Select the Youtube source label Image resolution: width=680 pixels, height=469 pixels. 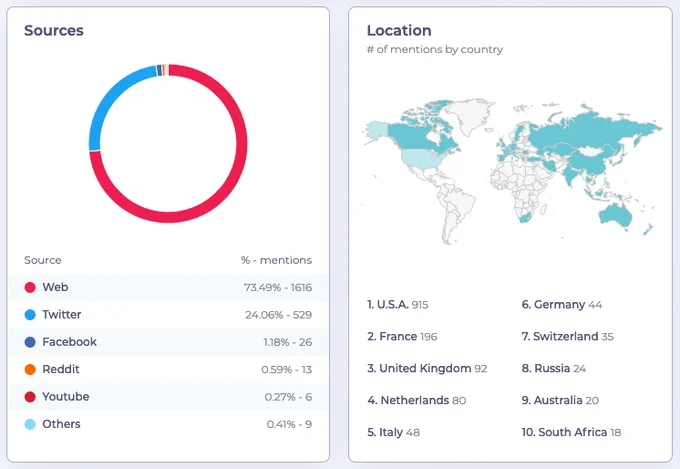click(65, 397)
